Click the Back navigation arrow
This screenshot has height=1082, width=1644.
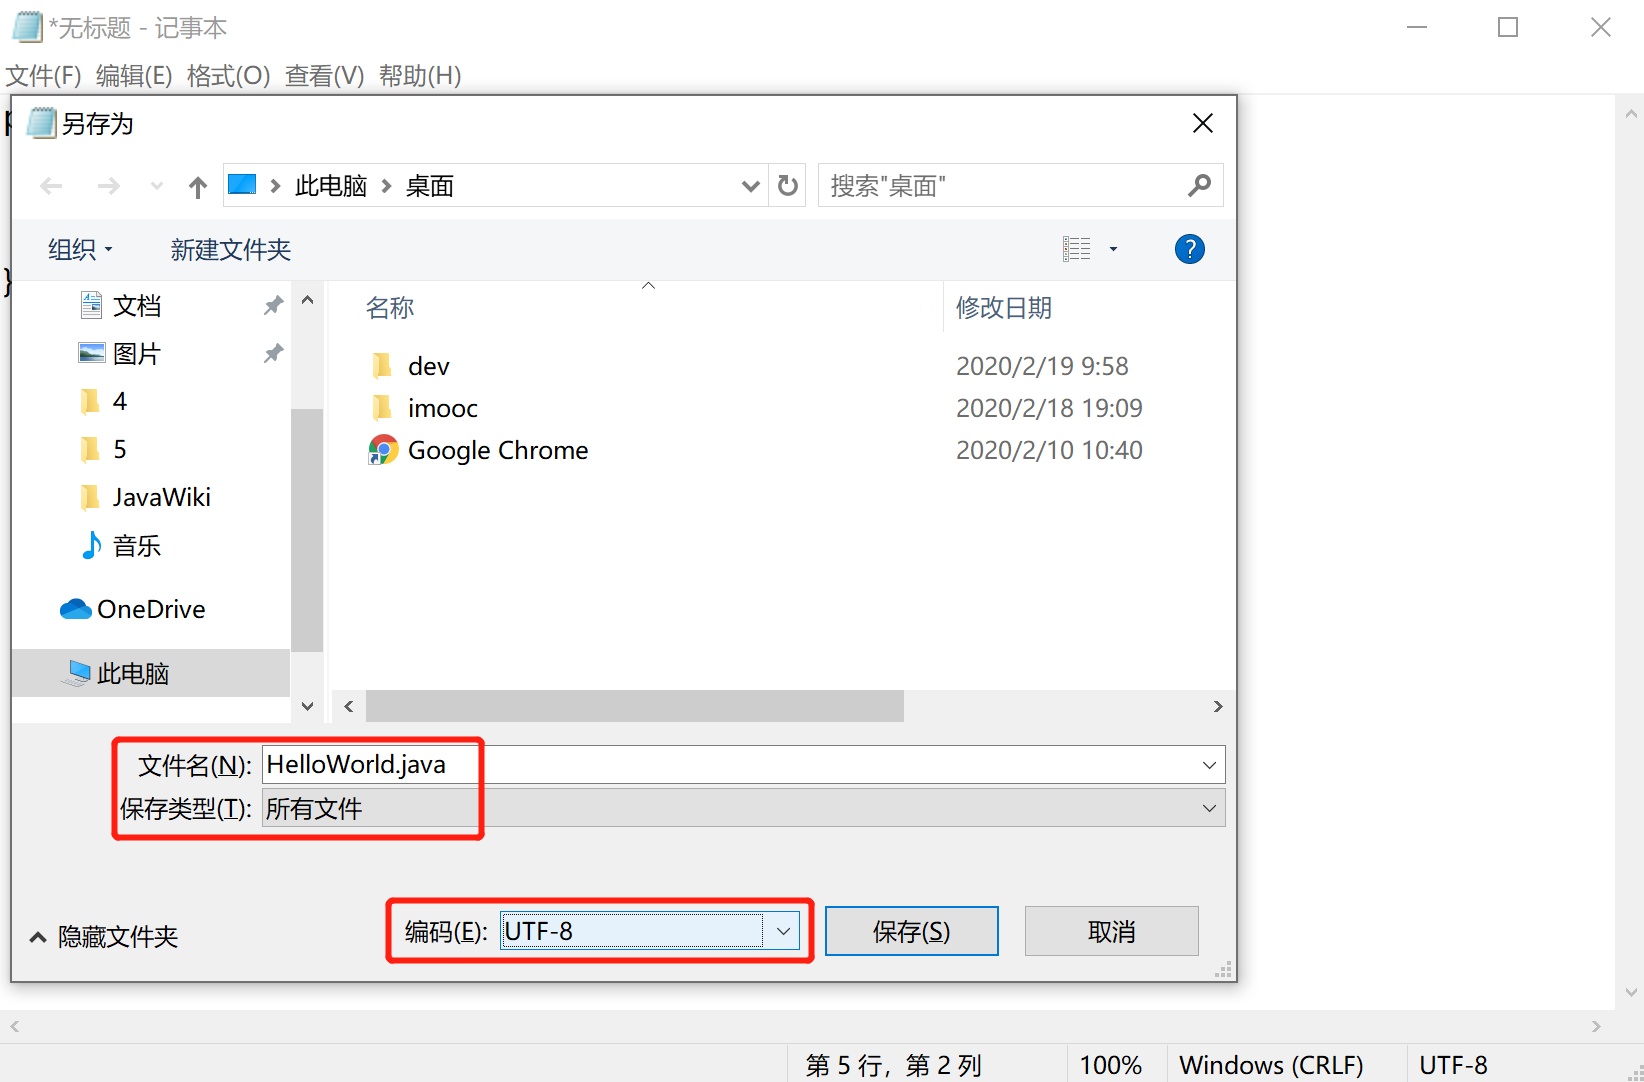click(x=51, y=186)
